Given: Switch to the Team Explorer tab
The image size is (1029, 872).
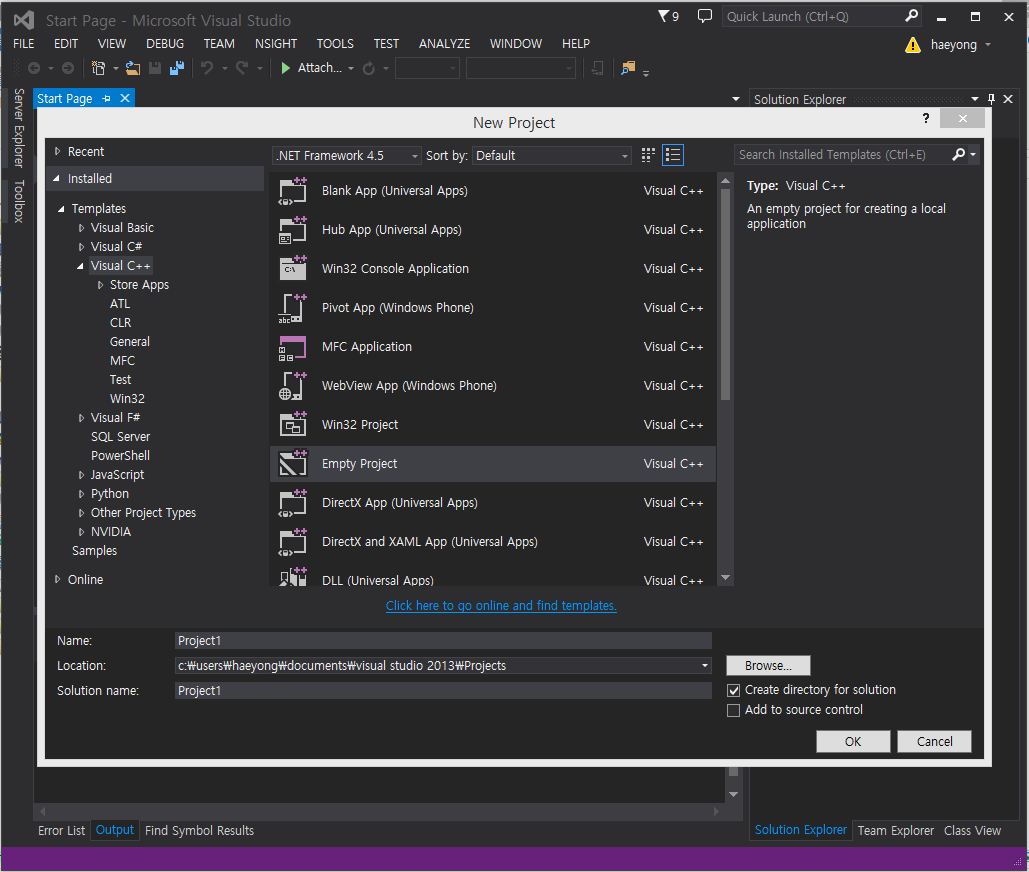Looking at the screenshot, I should [x=895, y=830].
